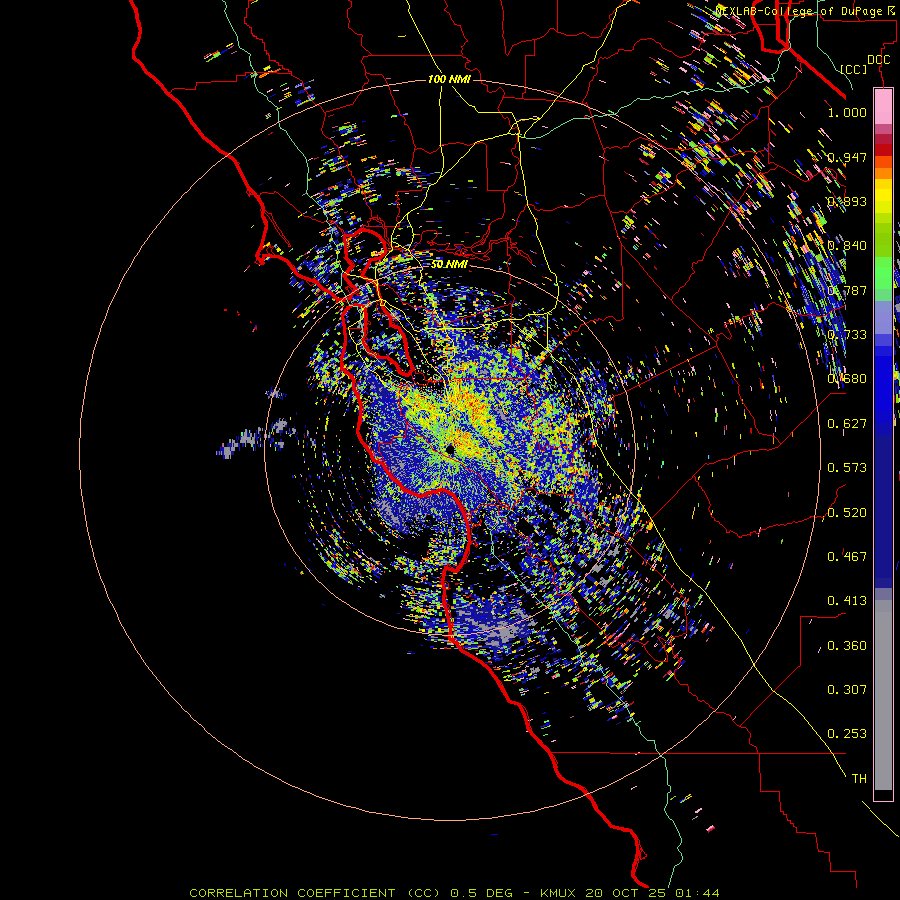This screenshot has width=900, height=900.
Task: Select the 0.733 legend value
Action: pos(847,335)
